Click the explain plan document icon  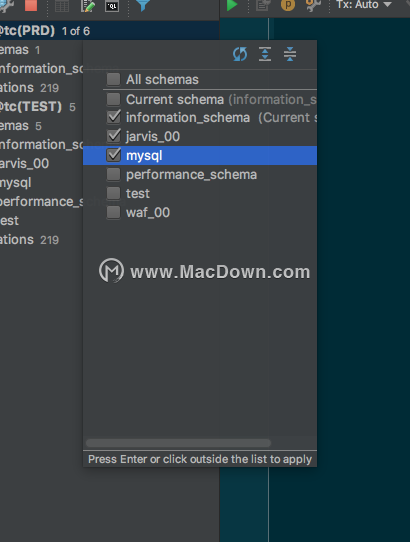coord(263,5)
